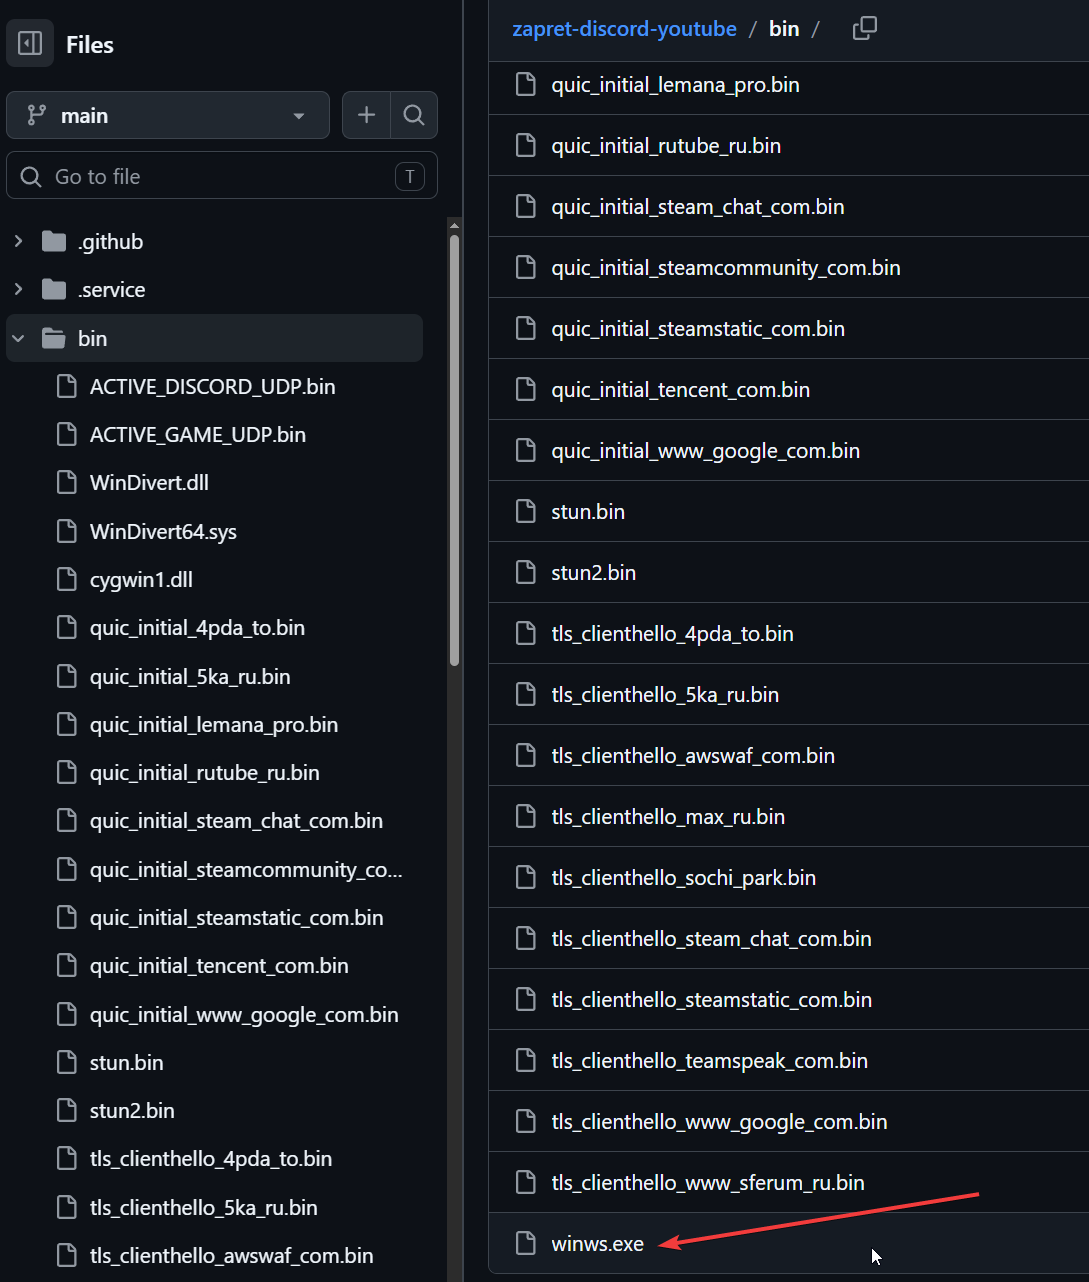Open the main branch selector dropdown
The height and width of the screenshot is (1282, 1089).
(x=168, y=115)
